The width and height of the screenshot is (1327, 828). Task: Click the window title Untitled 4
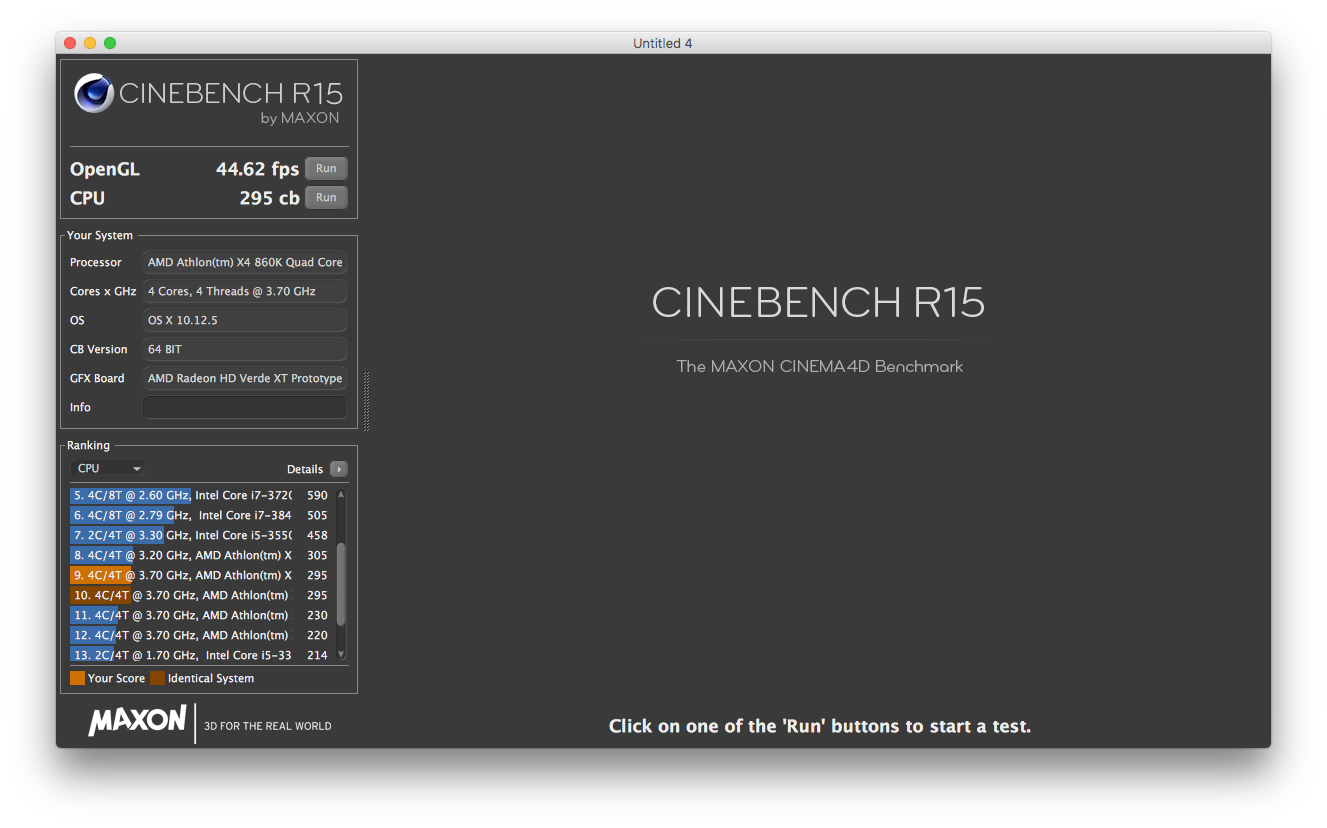click(663, 43)
